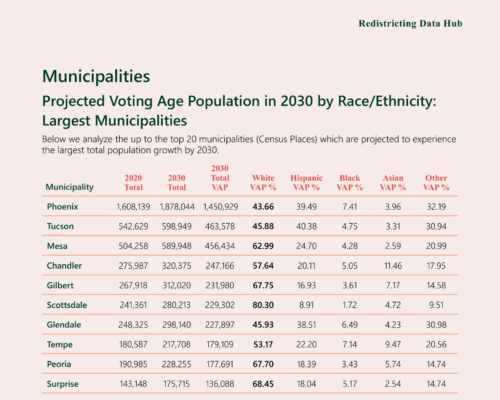The width and height of the screenshot is (500, 400).
Task: Select the Scottsdale row label
Action: click(67, 305)
